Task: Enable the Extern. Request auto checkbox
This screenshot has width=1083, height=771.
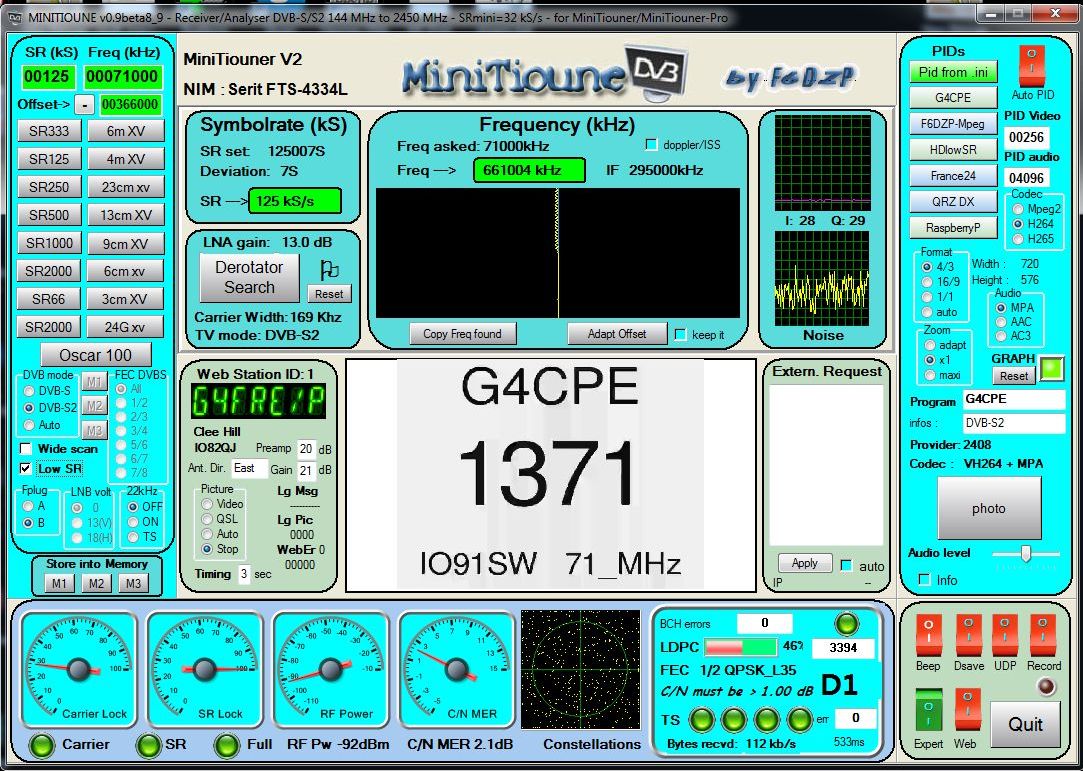Action: pyautogui.click(x=846, y=566)
